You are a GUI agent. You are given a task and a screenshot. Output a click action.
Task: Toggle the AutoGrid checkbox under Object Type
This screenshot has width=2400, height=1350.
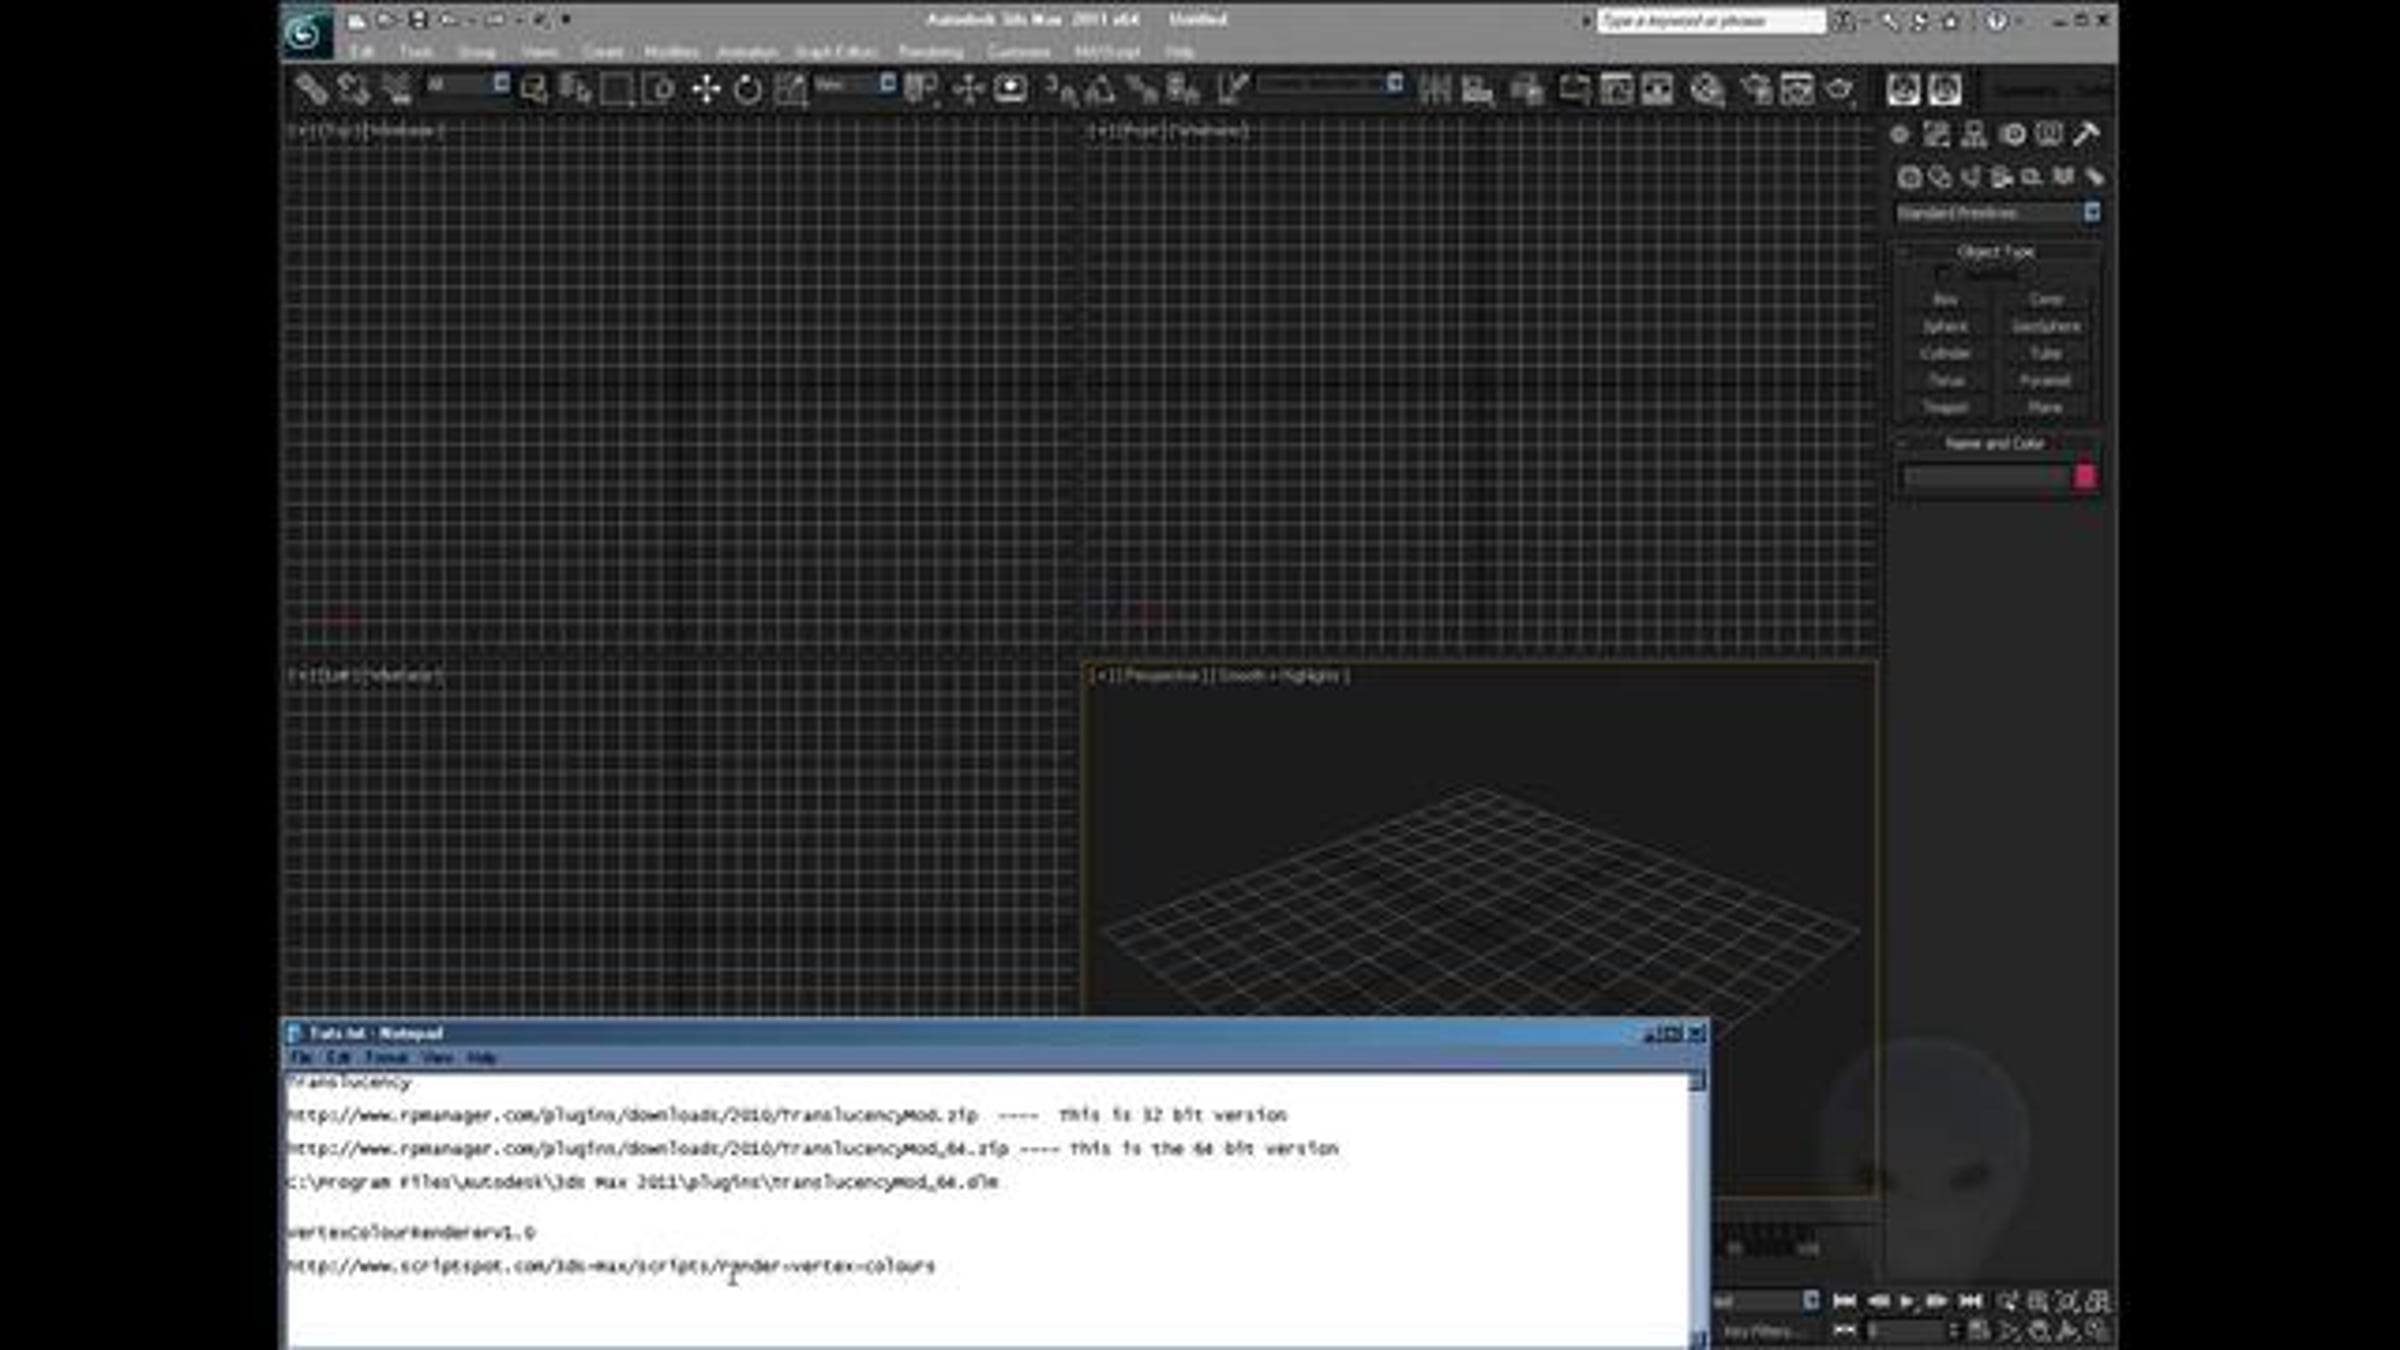coord(1942,274)
